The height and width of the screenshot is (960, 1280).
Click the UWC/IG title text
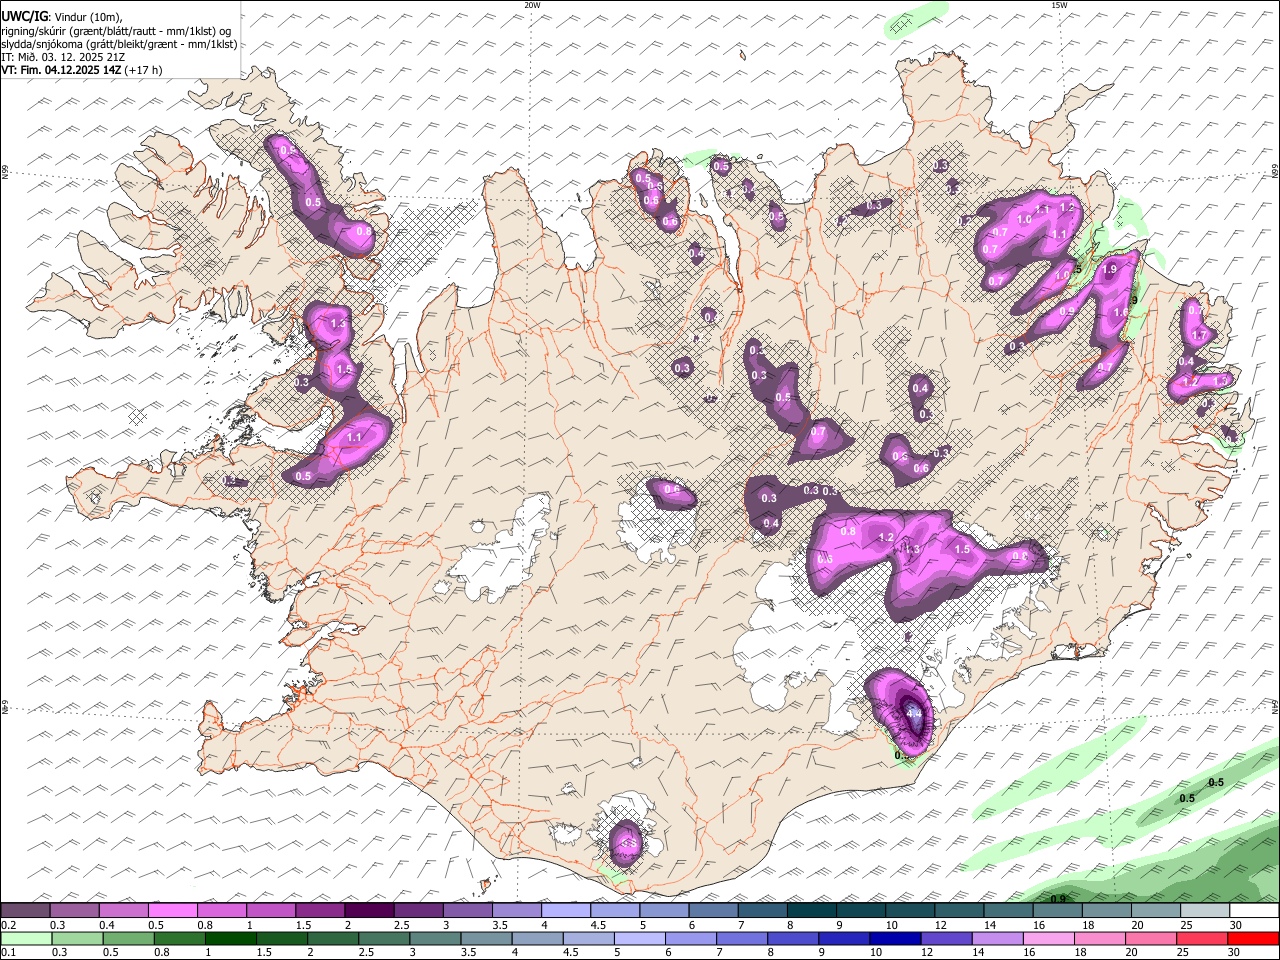click(x=25, y=15)
